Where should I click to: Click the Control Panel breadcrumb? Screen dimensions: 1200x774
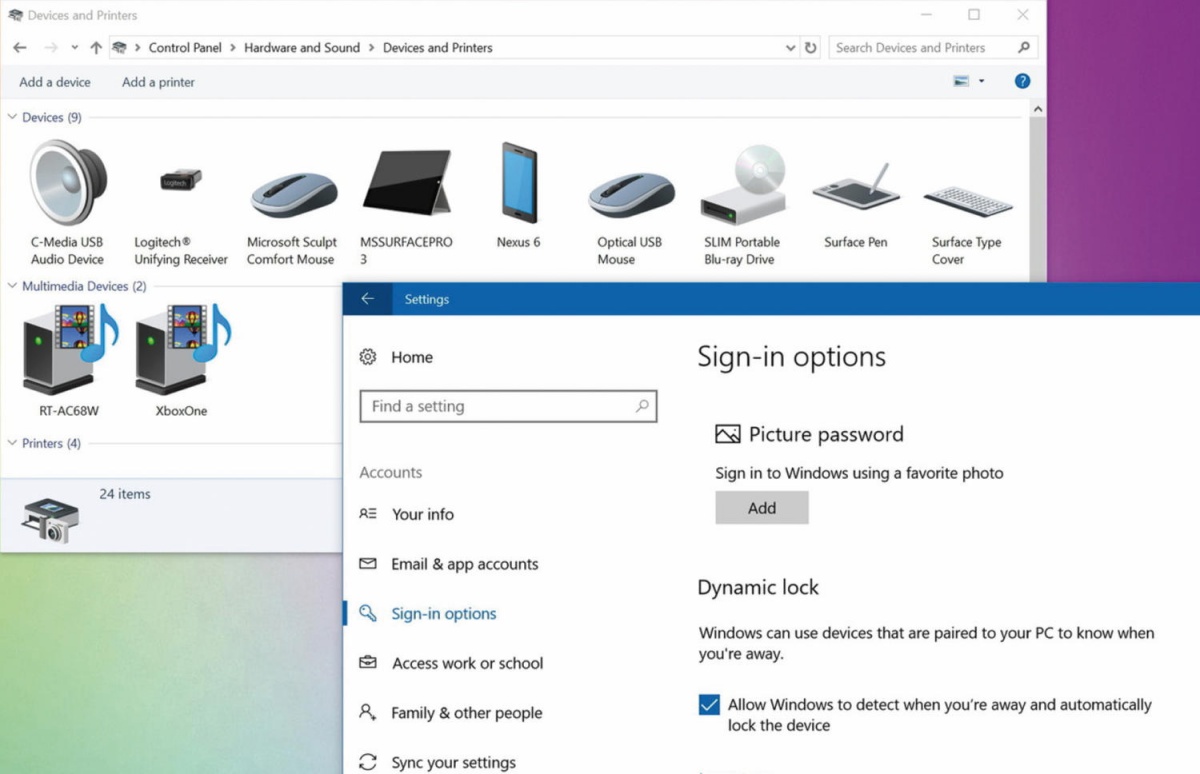[x=186, y=47]
